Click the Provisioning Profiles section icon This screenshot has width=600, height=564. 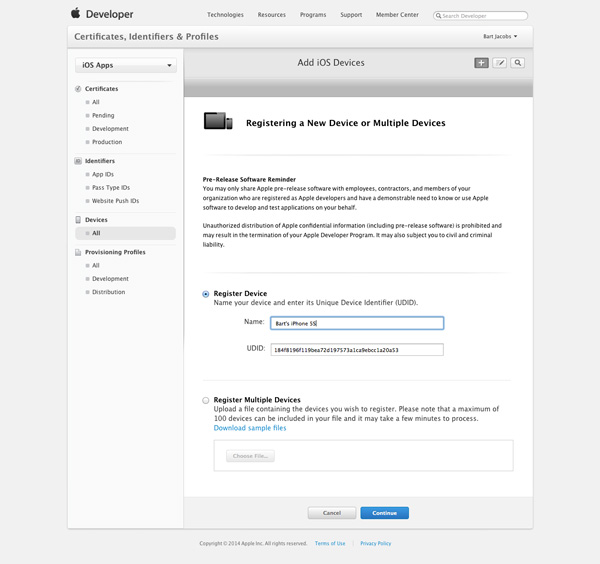click(78, 252)
